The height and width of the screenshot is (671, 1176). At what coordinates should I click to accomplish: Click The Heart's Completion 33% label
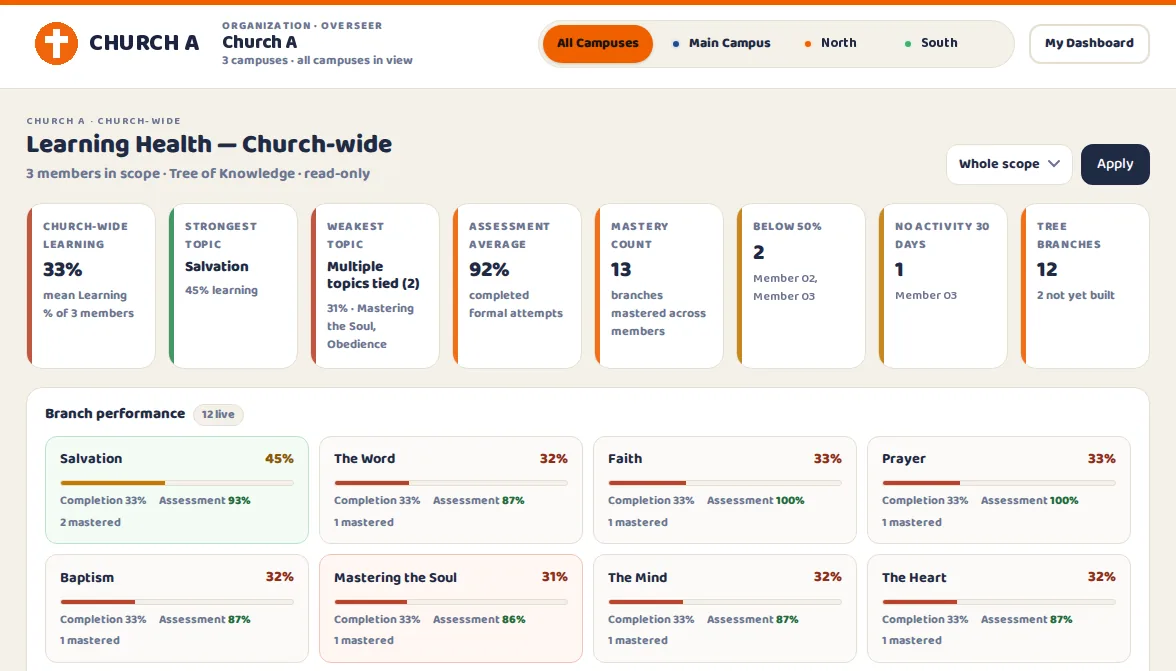[925, 619]
